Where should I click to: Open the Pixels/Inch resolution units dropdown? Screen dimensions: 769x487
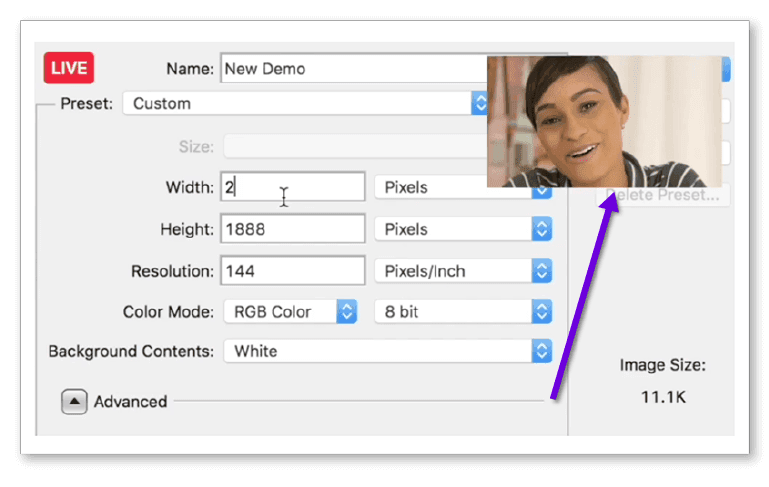[x=463, y=271]
